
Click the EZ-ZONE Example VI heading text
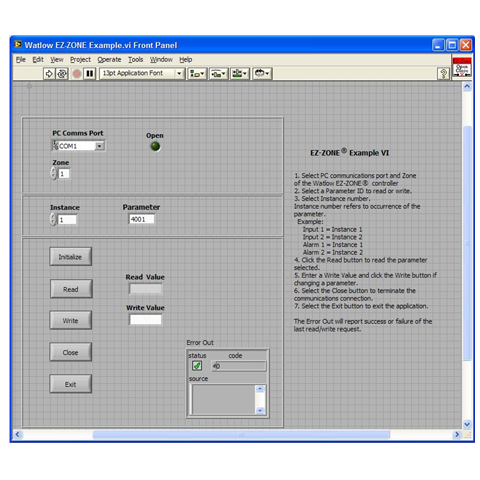349,153
